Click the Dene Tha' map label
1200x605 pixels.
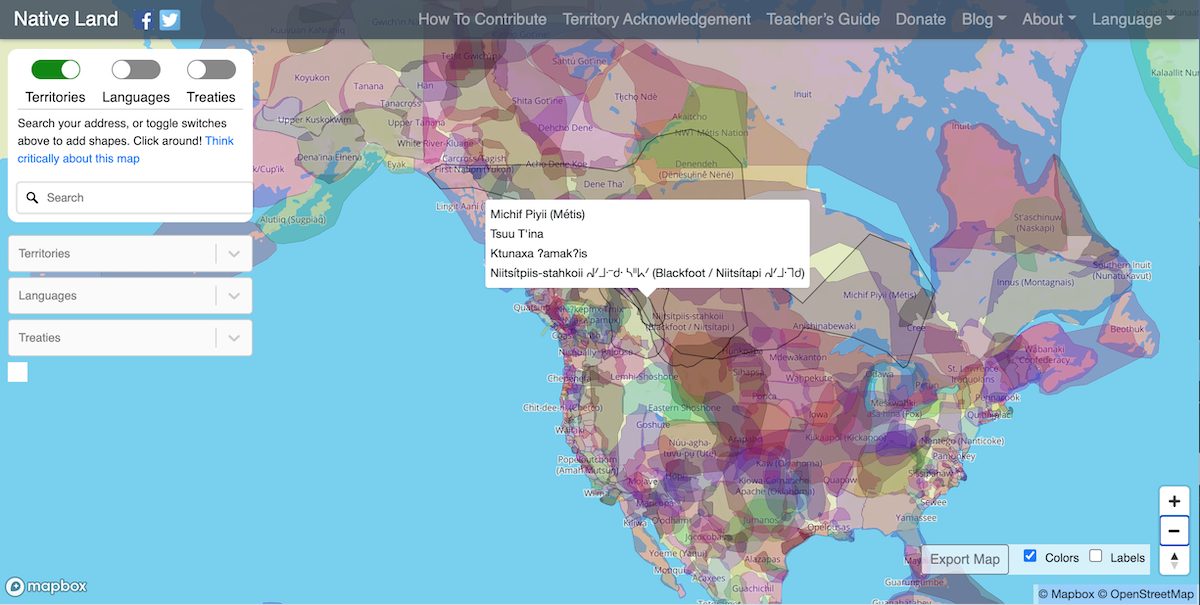point(603,184)
